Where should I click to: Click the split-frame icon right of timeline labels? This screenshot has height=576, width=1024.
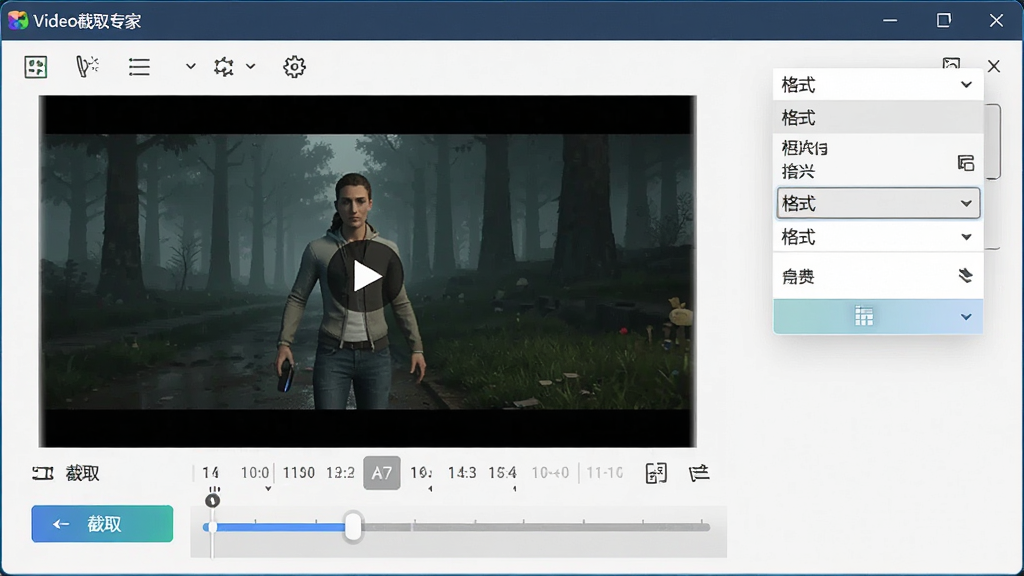click(656, 473)
